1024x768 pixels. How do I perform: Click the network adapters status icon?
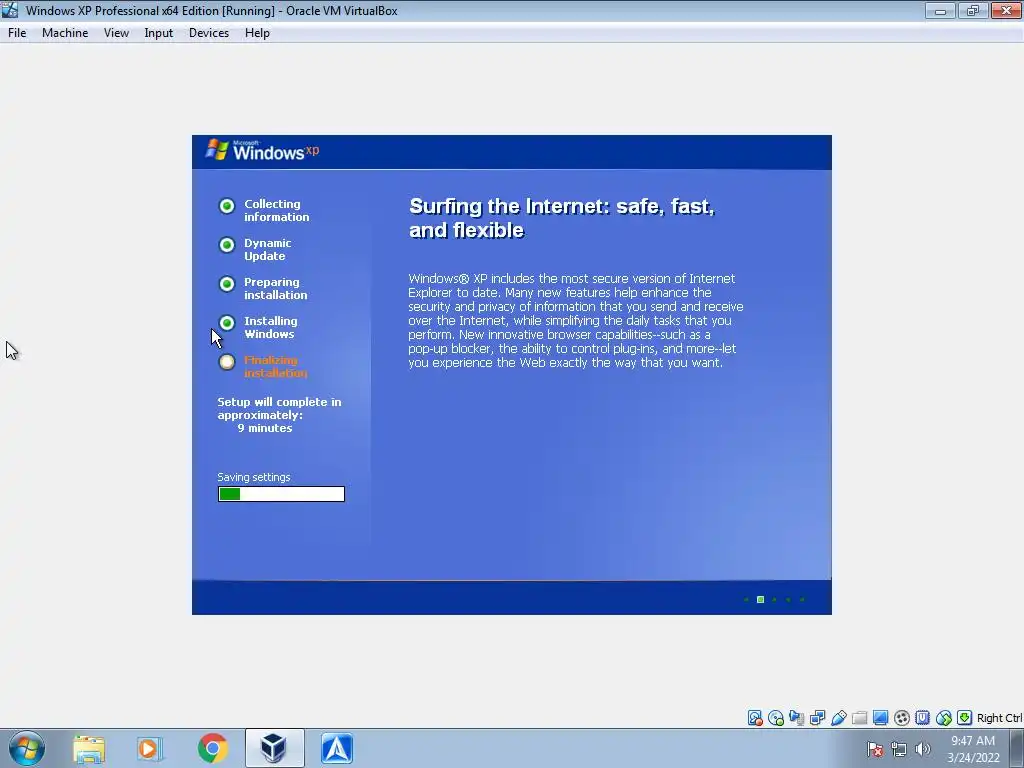(818, 718)
